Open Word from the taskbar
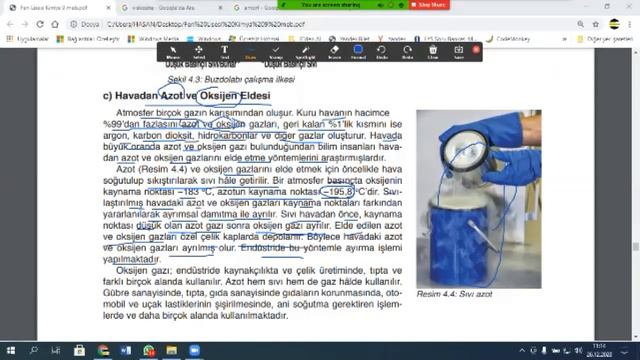 (126, 351)
